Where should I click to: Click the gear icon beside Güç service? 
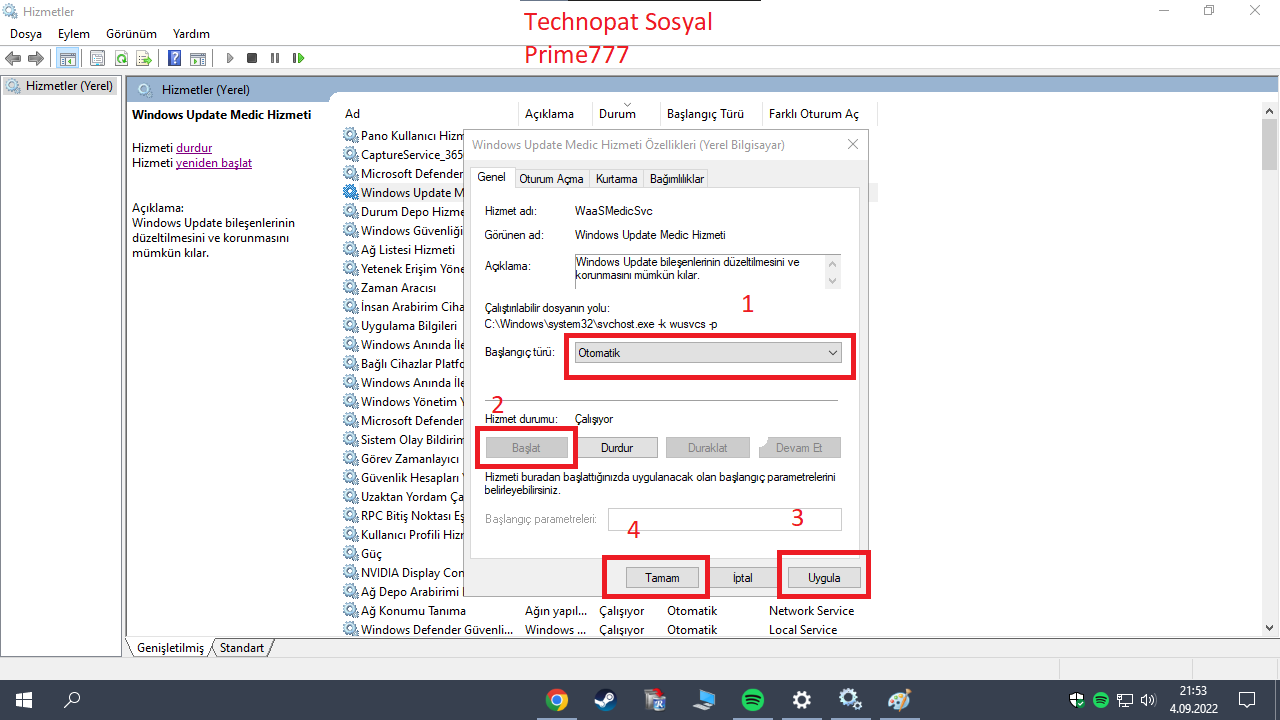coord(350,553)
